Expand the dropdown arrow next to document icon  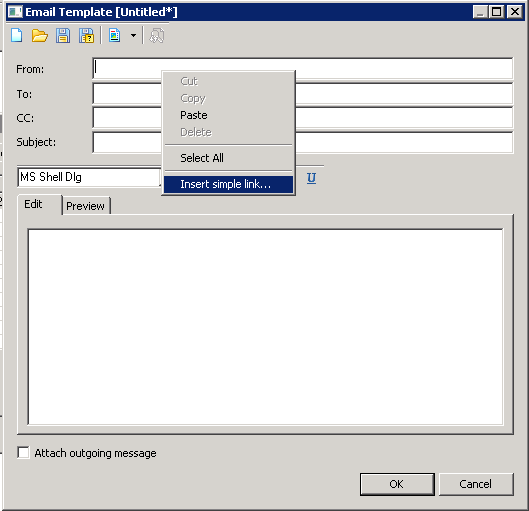click(x=133, y=35)
